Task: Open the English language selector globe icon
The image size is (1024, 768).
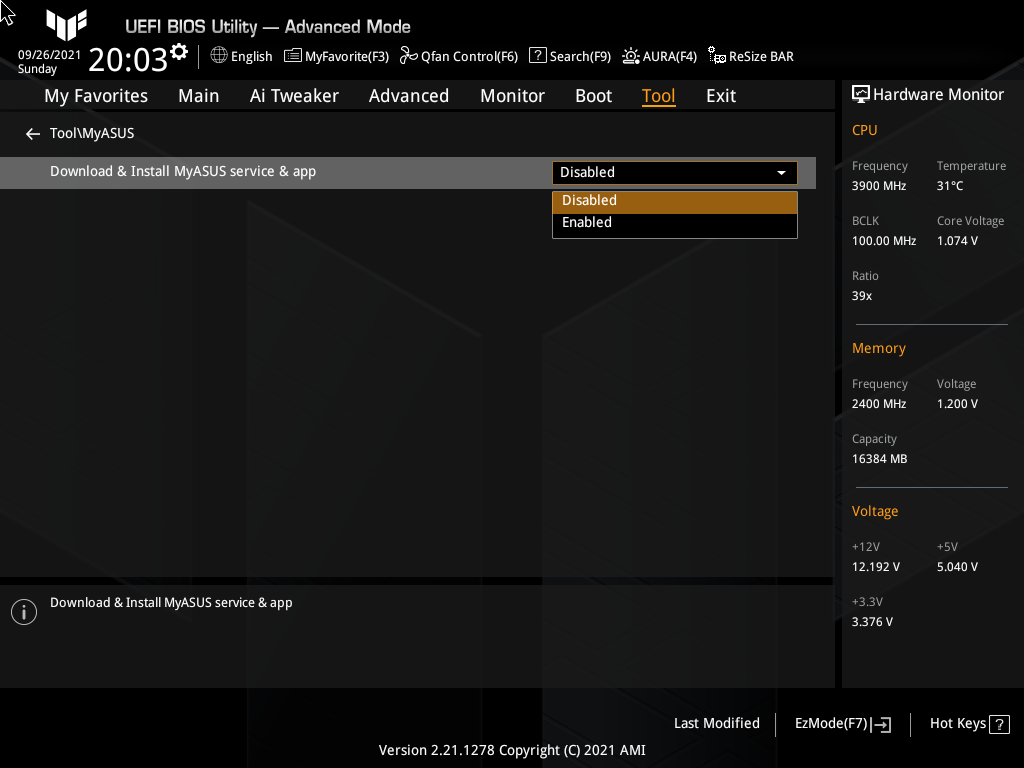Action: click(x=218, y=56)
